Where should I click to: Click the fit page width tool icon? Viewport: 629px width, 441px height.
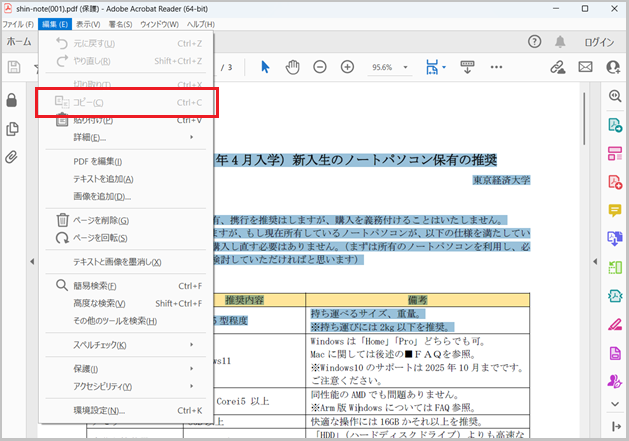432,67
